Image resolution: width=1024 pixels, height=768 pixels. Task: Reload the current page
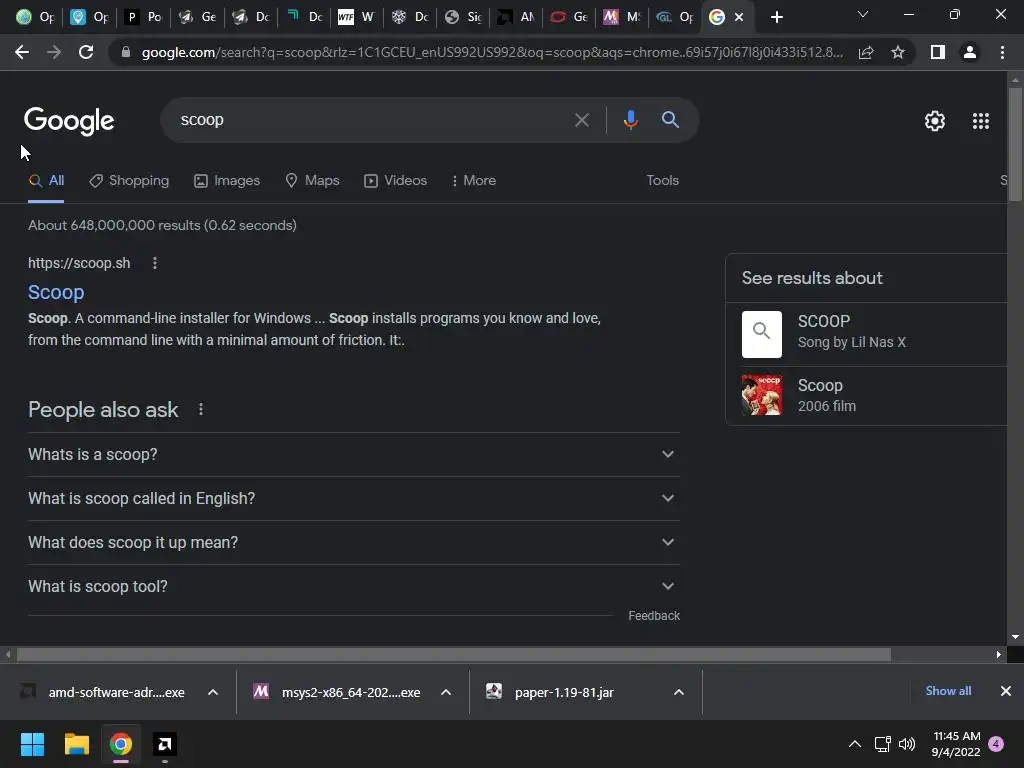pos(86,52)
